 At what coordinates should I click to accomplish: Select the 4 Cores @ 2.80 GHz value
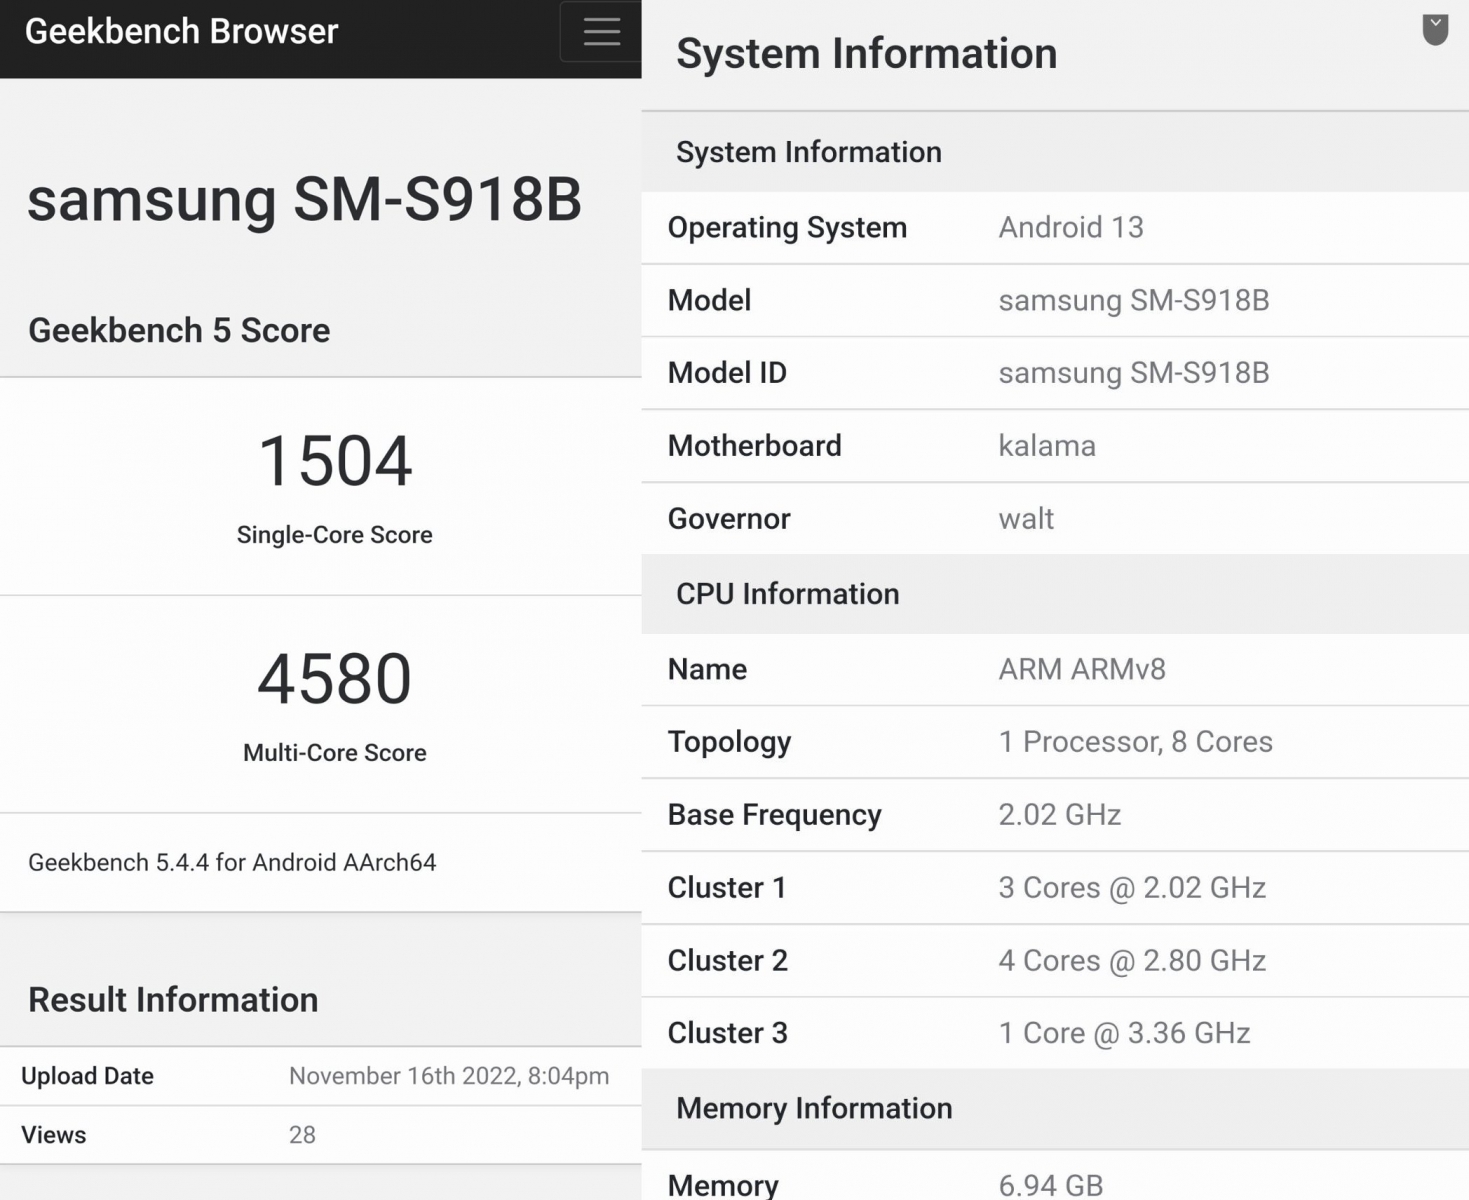tap(1132, 961)
